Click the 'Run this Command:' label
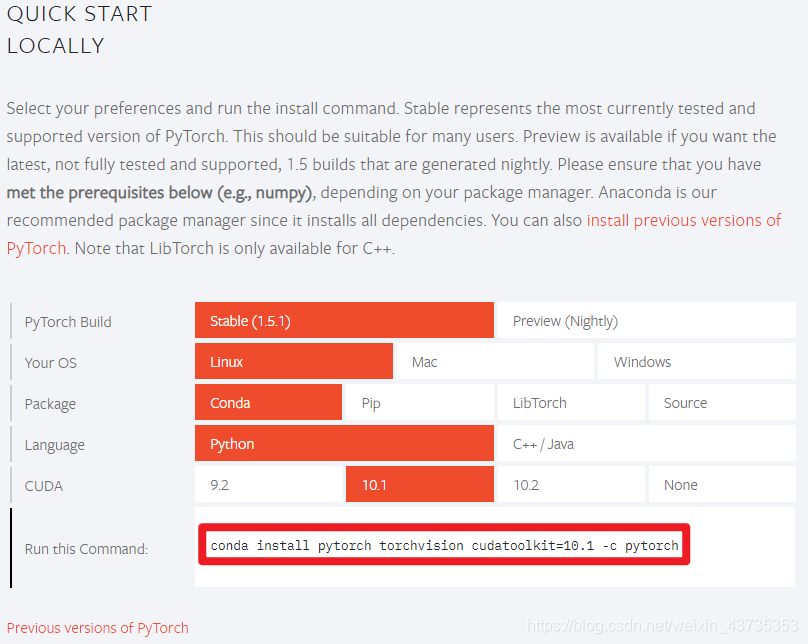The image size is (808, 644). pyautogui.click(x=86, y=549)
